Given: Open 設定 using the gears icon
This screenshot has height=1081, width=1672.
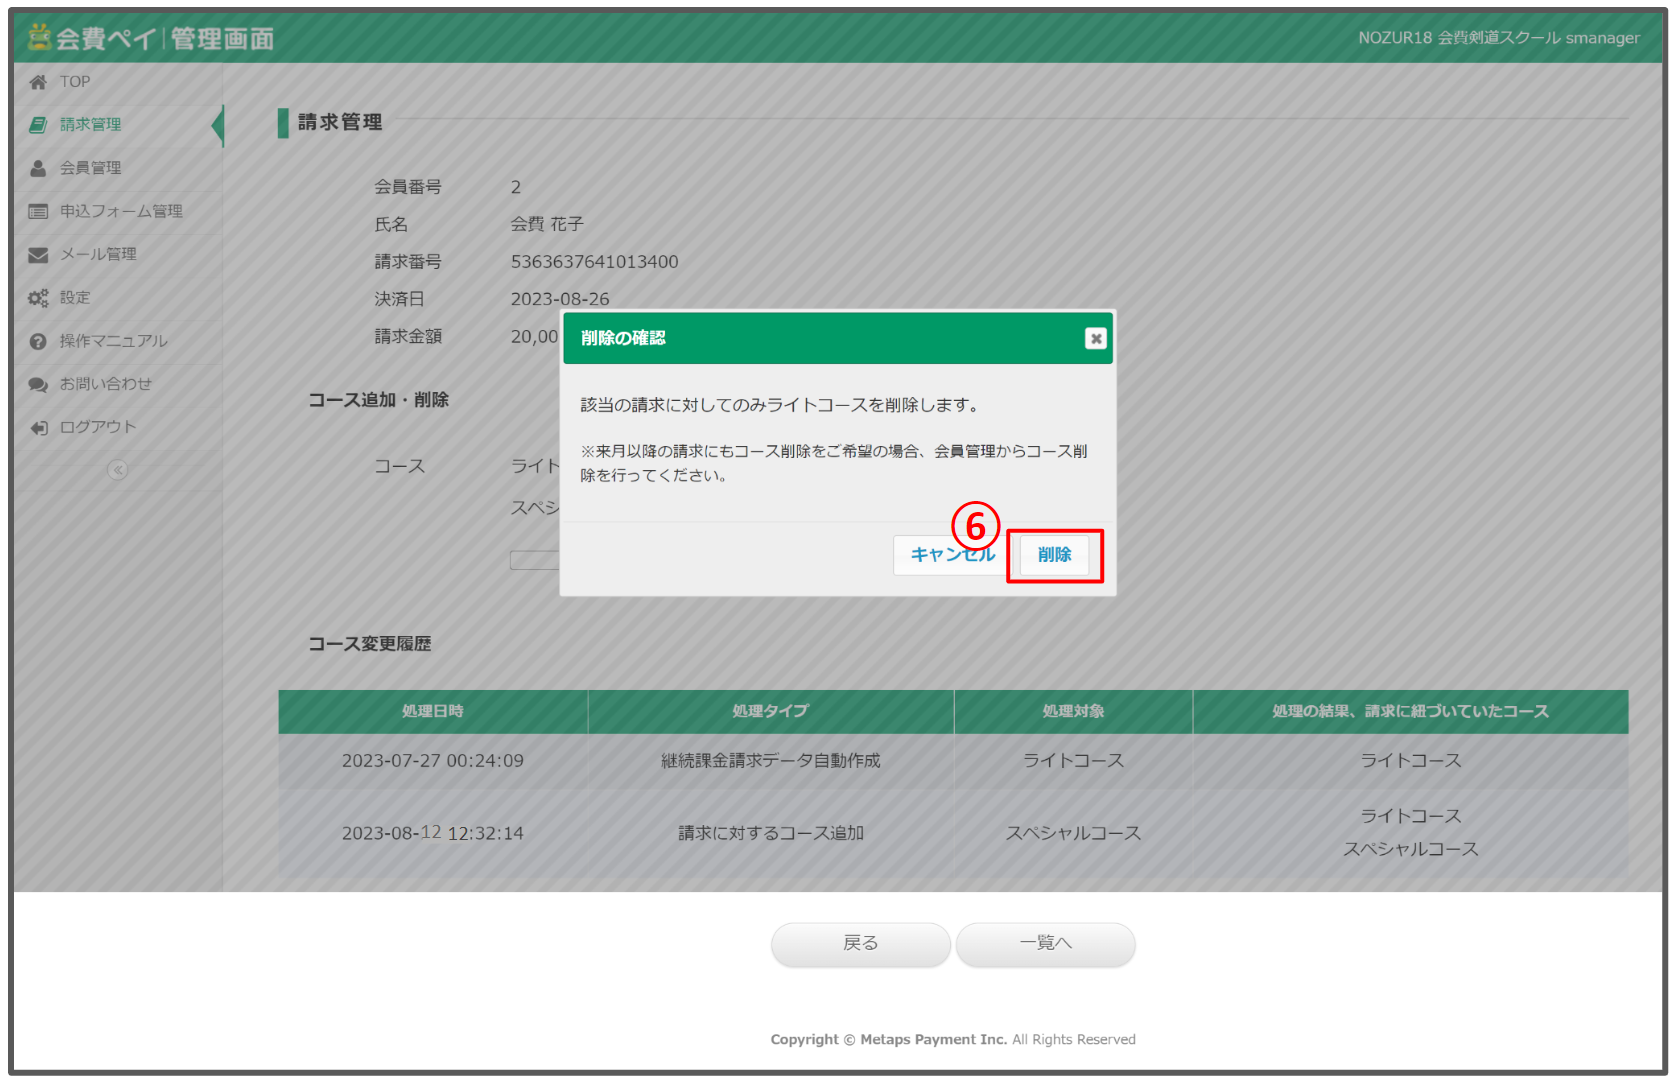Looking at the screenshot, I should point(38,297).
